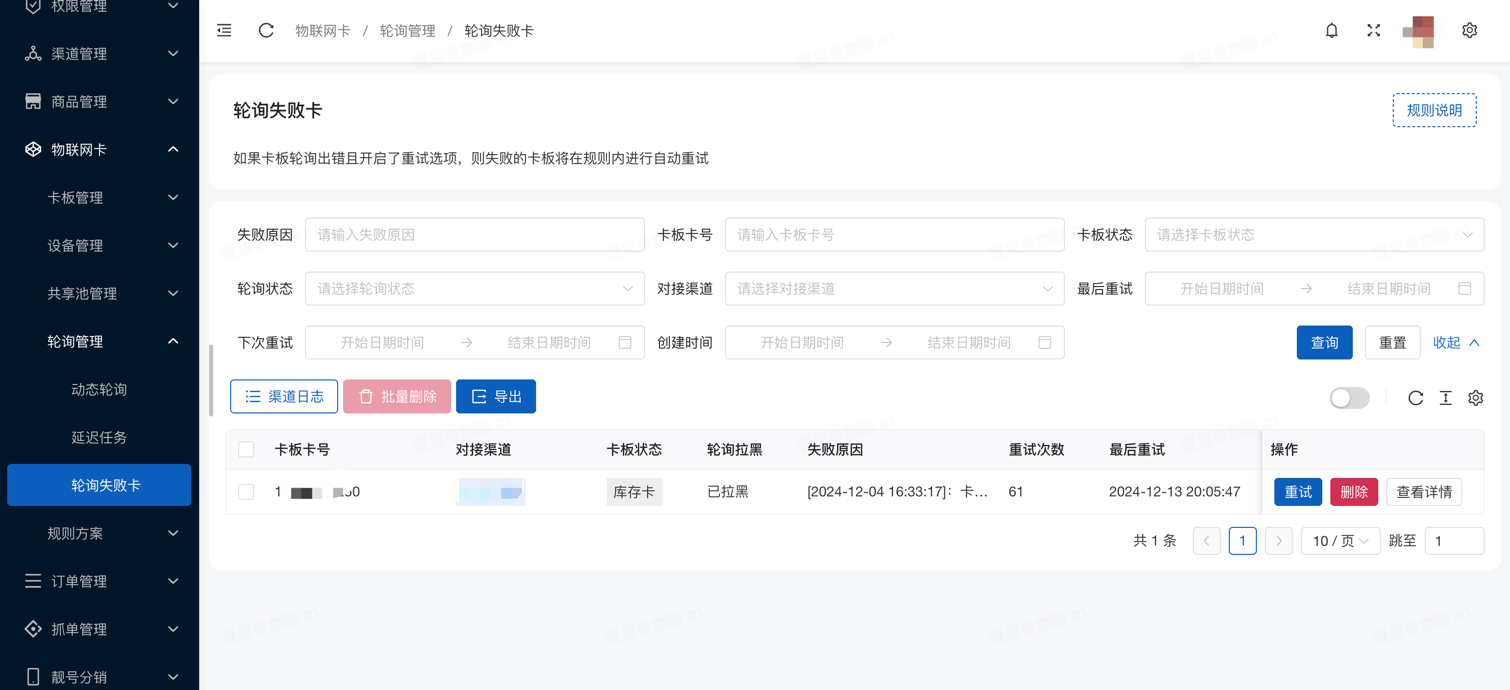Check the first table row checkbox
Screen dimensions: 1510x690
coord(246,492)
